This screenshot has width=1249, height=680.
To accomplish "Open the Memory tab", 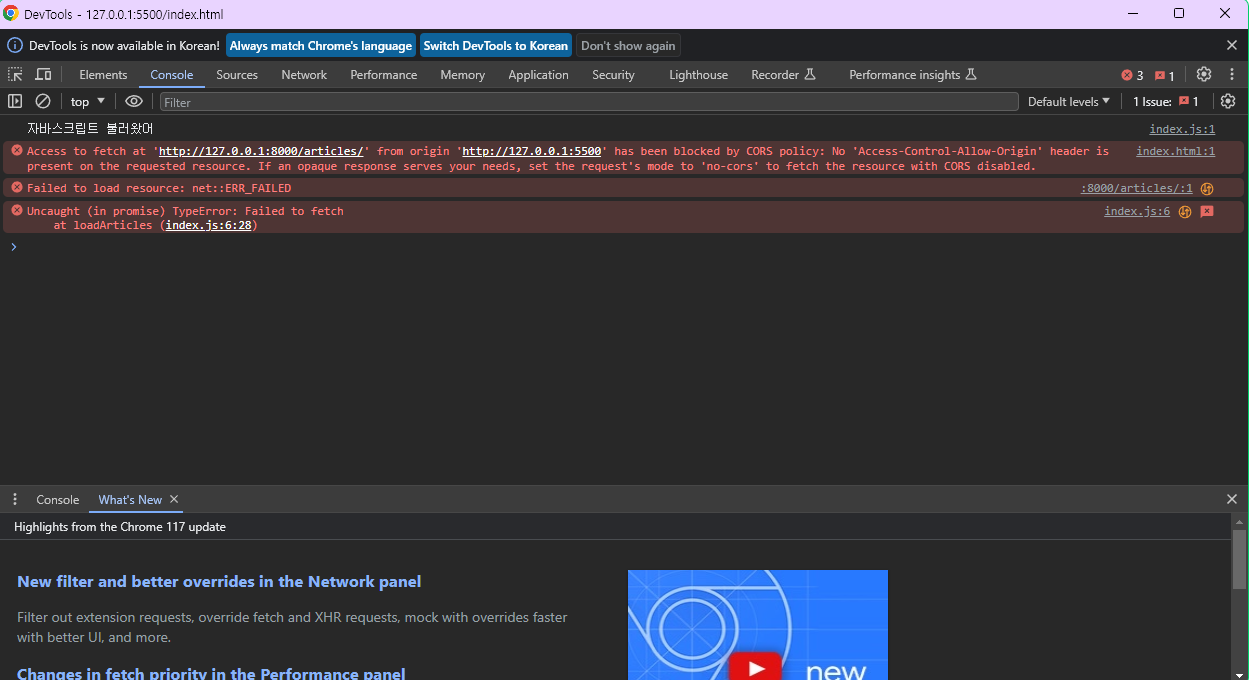I will 462,75.
